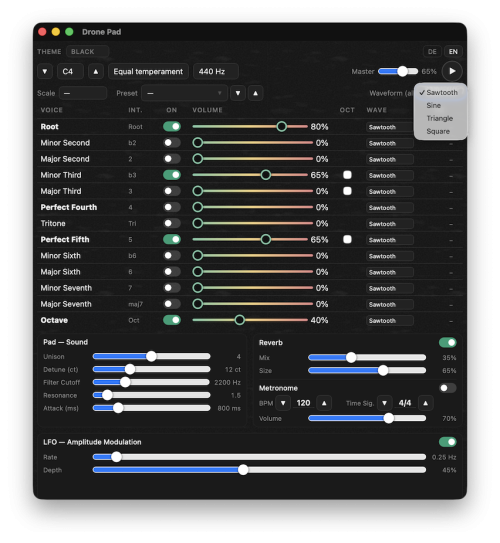Click the C4 note field
The width and height of the screenshot is (500, 543).
70,72
